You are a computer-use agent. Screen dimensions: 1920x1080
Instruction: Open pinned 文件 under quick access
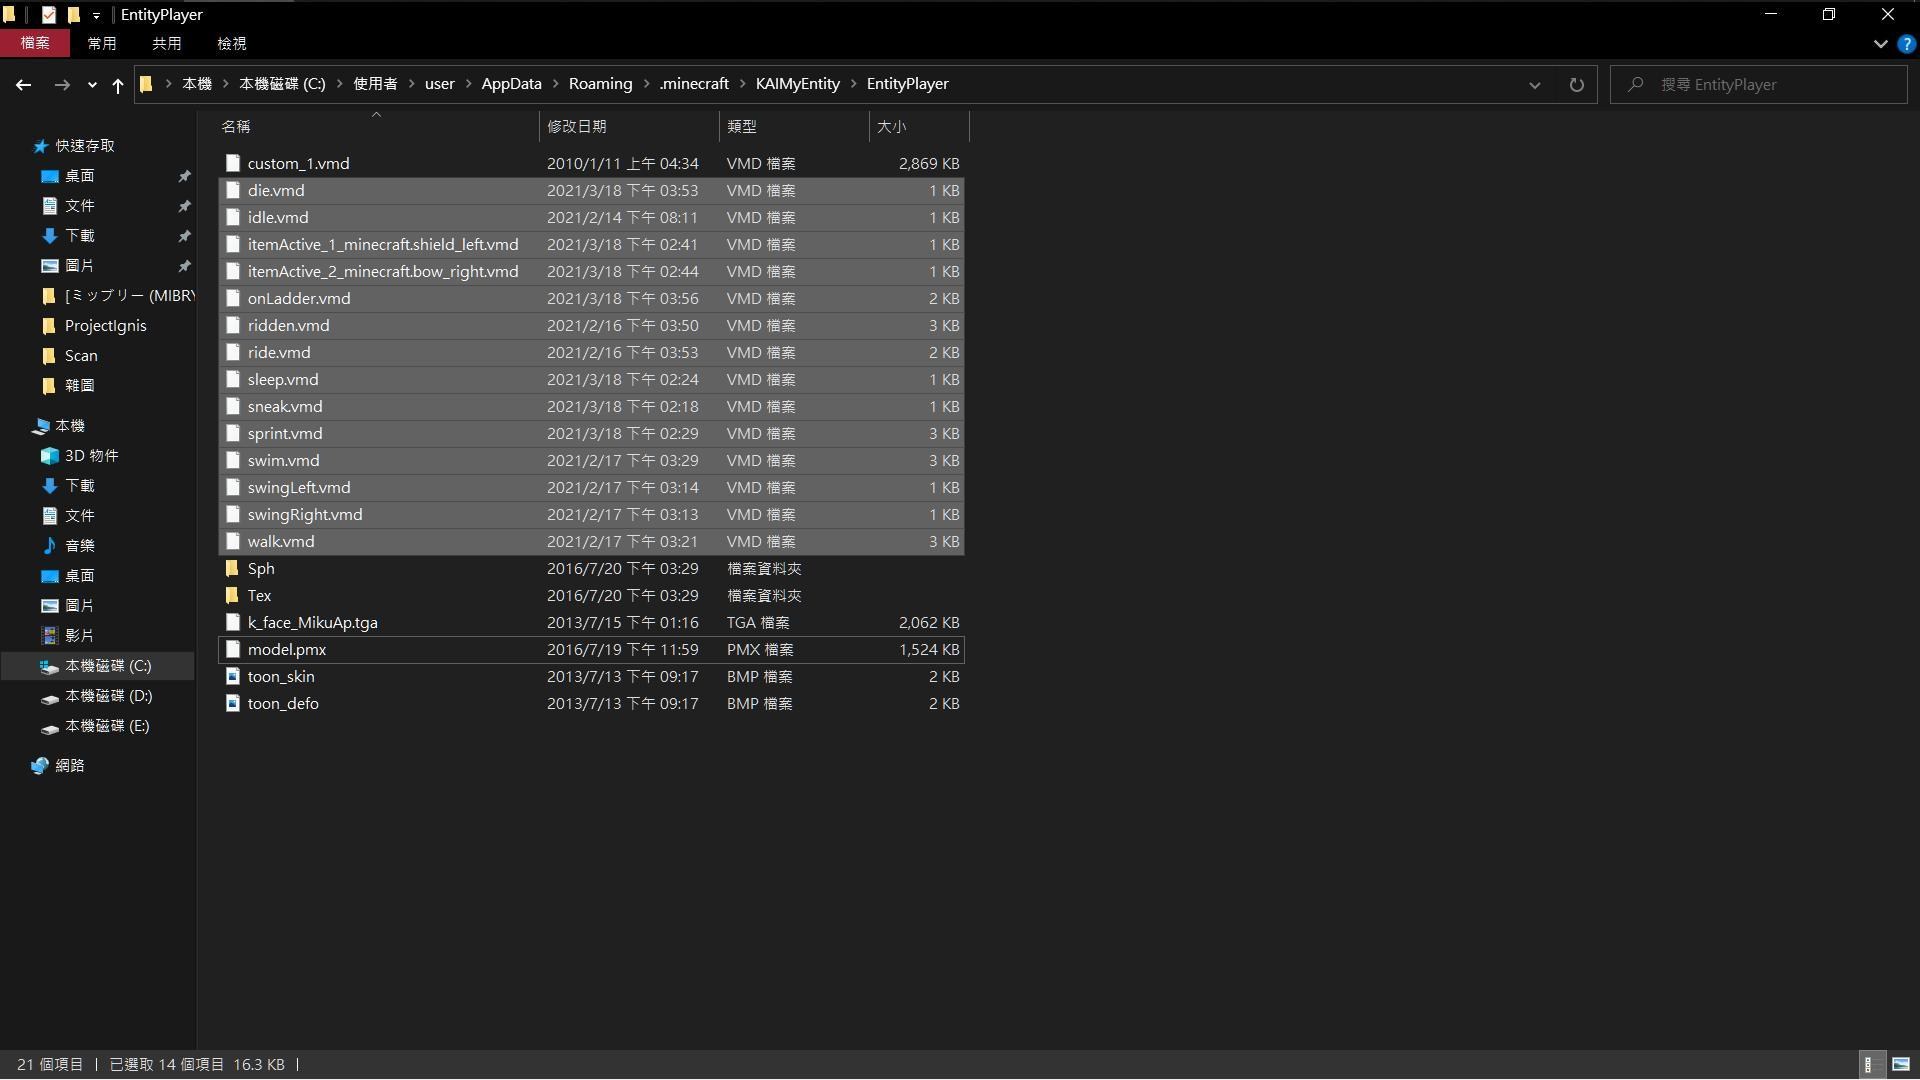pos(79,206)
